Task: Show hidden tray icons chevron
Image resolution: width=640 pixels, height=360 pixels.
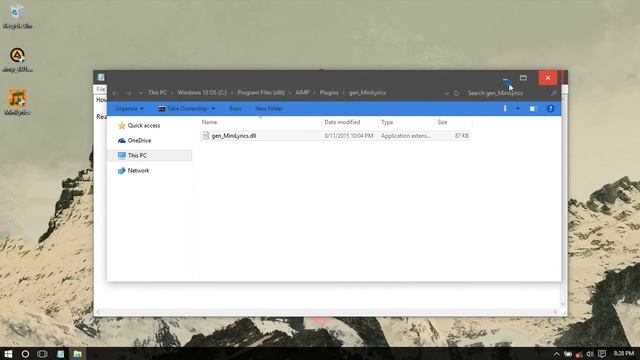Action: 556,354
